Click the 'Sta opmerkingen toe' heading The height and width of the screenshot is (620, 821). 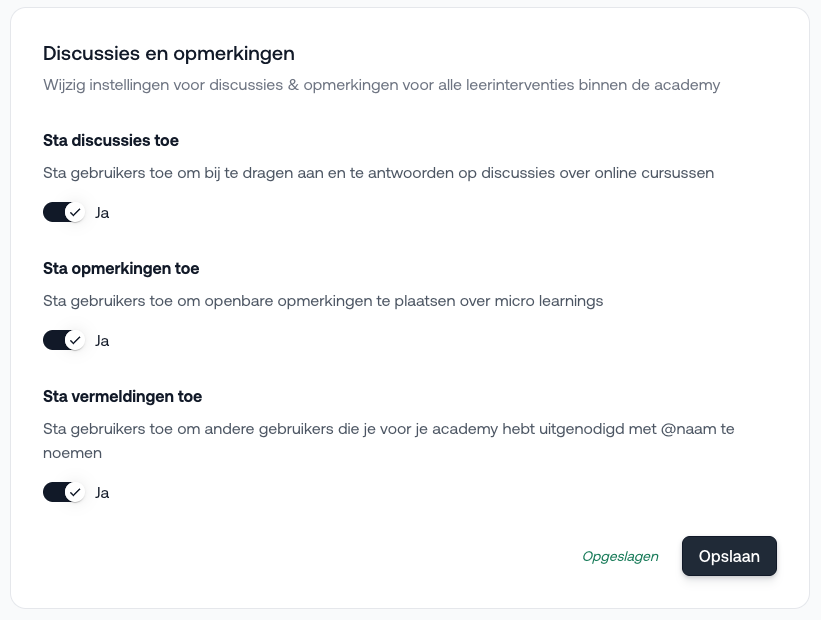tap(121, 268)
